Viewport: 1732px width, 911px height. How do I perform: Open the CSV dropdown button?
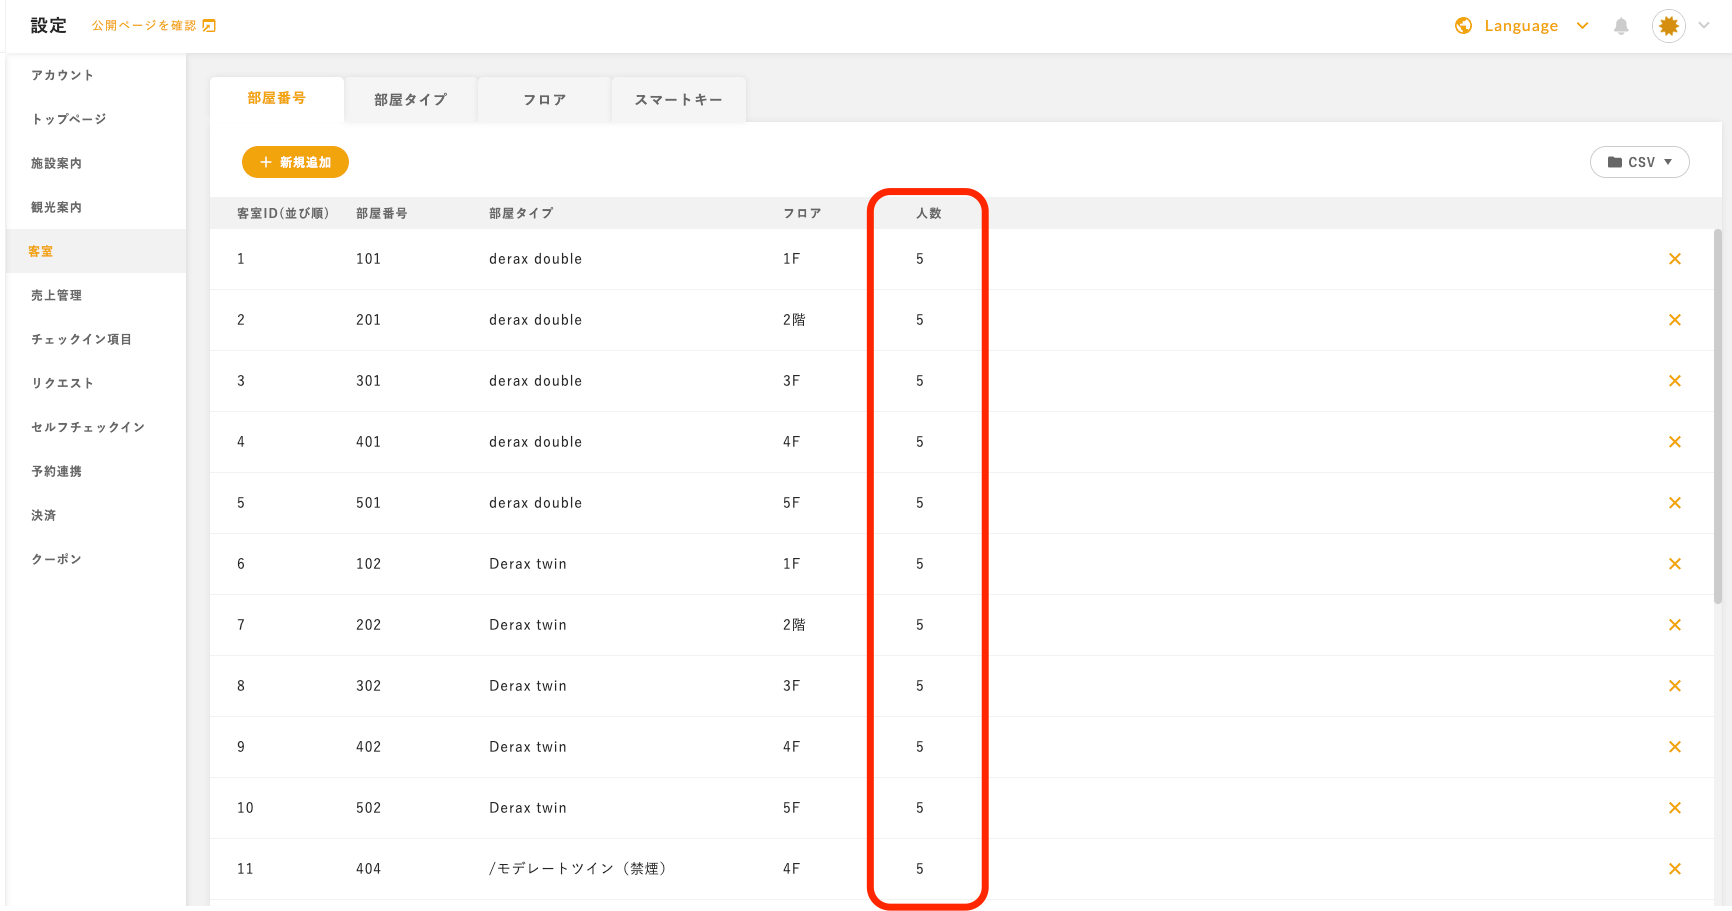[x=1640, y=162]
